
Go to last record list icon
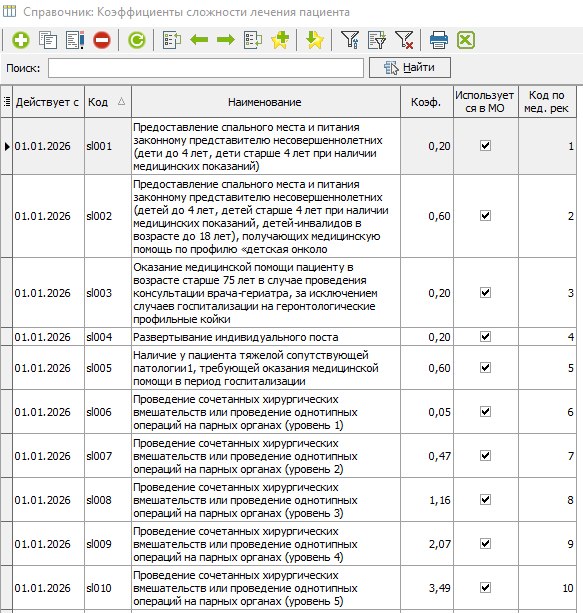click(x=253, y=40)
